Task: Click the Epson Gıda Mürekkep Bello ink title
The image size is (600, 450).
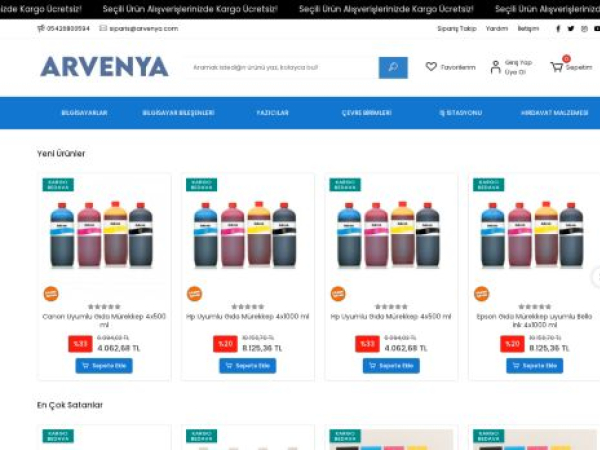Action: tap(535, 320)
